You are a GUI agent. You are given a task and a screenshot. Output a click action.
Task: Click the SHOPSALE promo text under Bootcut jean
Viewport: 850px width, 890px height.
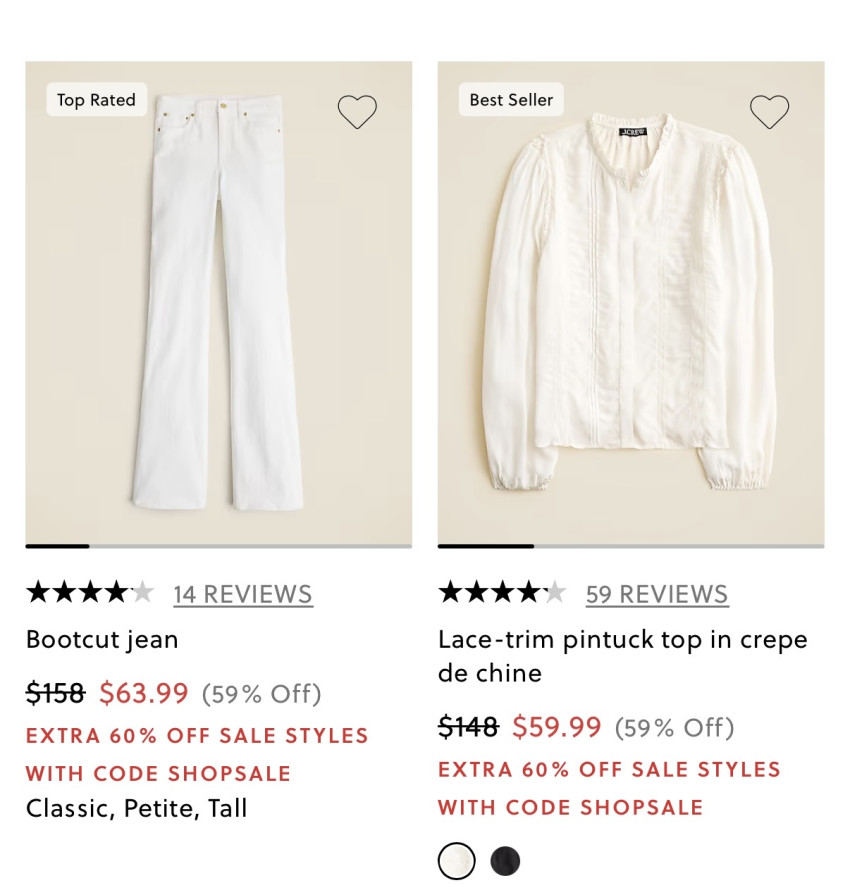point(197,754)
